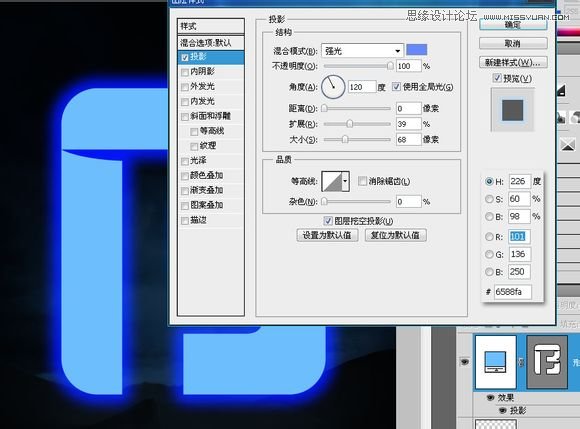Toggle 使用全局光 checkbox
Screen dimensions: 580x429
tap(396, 87)
